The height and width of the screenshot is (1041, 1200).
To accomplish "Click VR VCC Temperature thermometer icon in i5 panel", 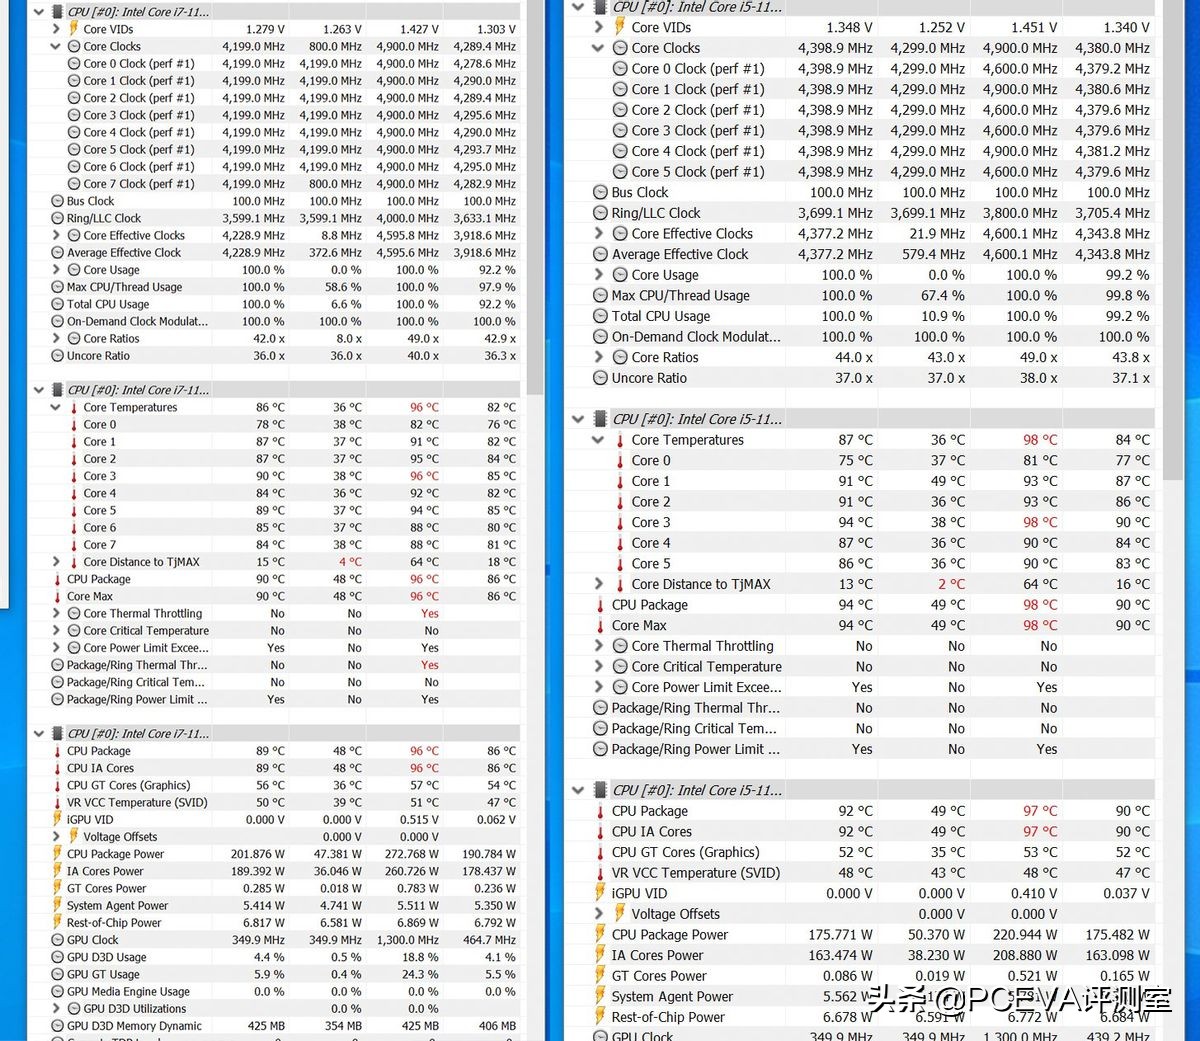I will [x=600, y=873].
